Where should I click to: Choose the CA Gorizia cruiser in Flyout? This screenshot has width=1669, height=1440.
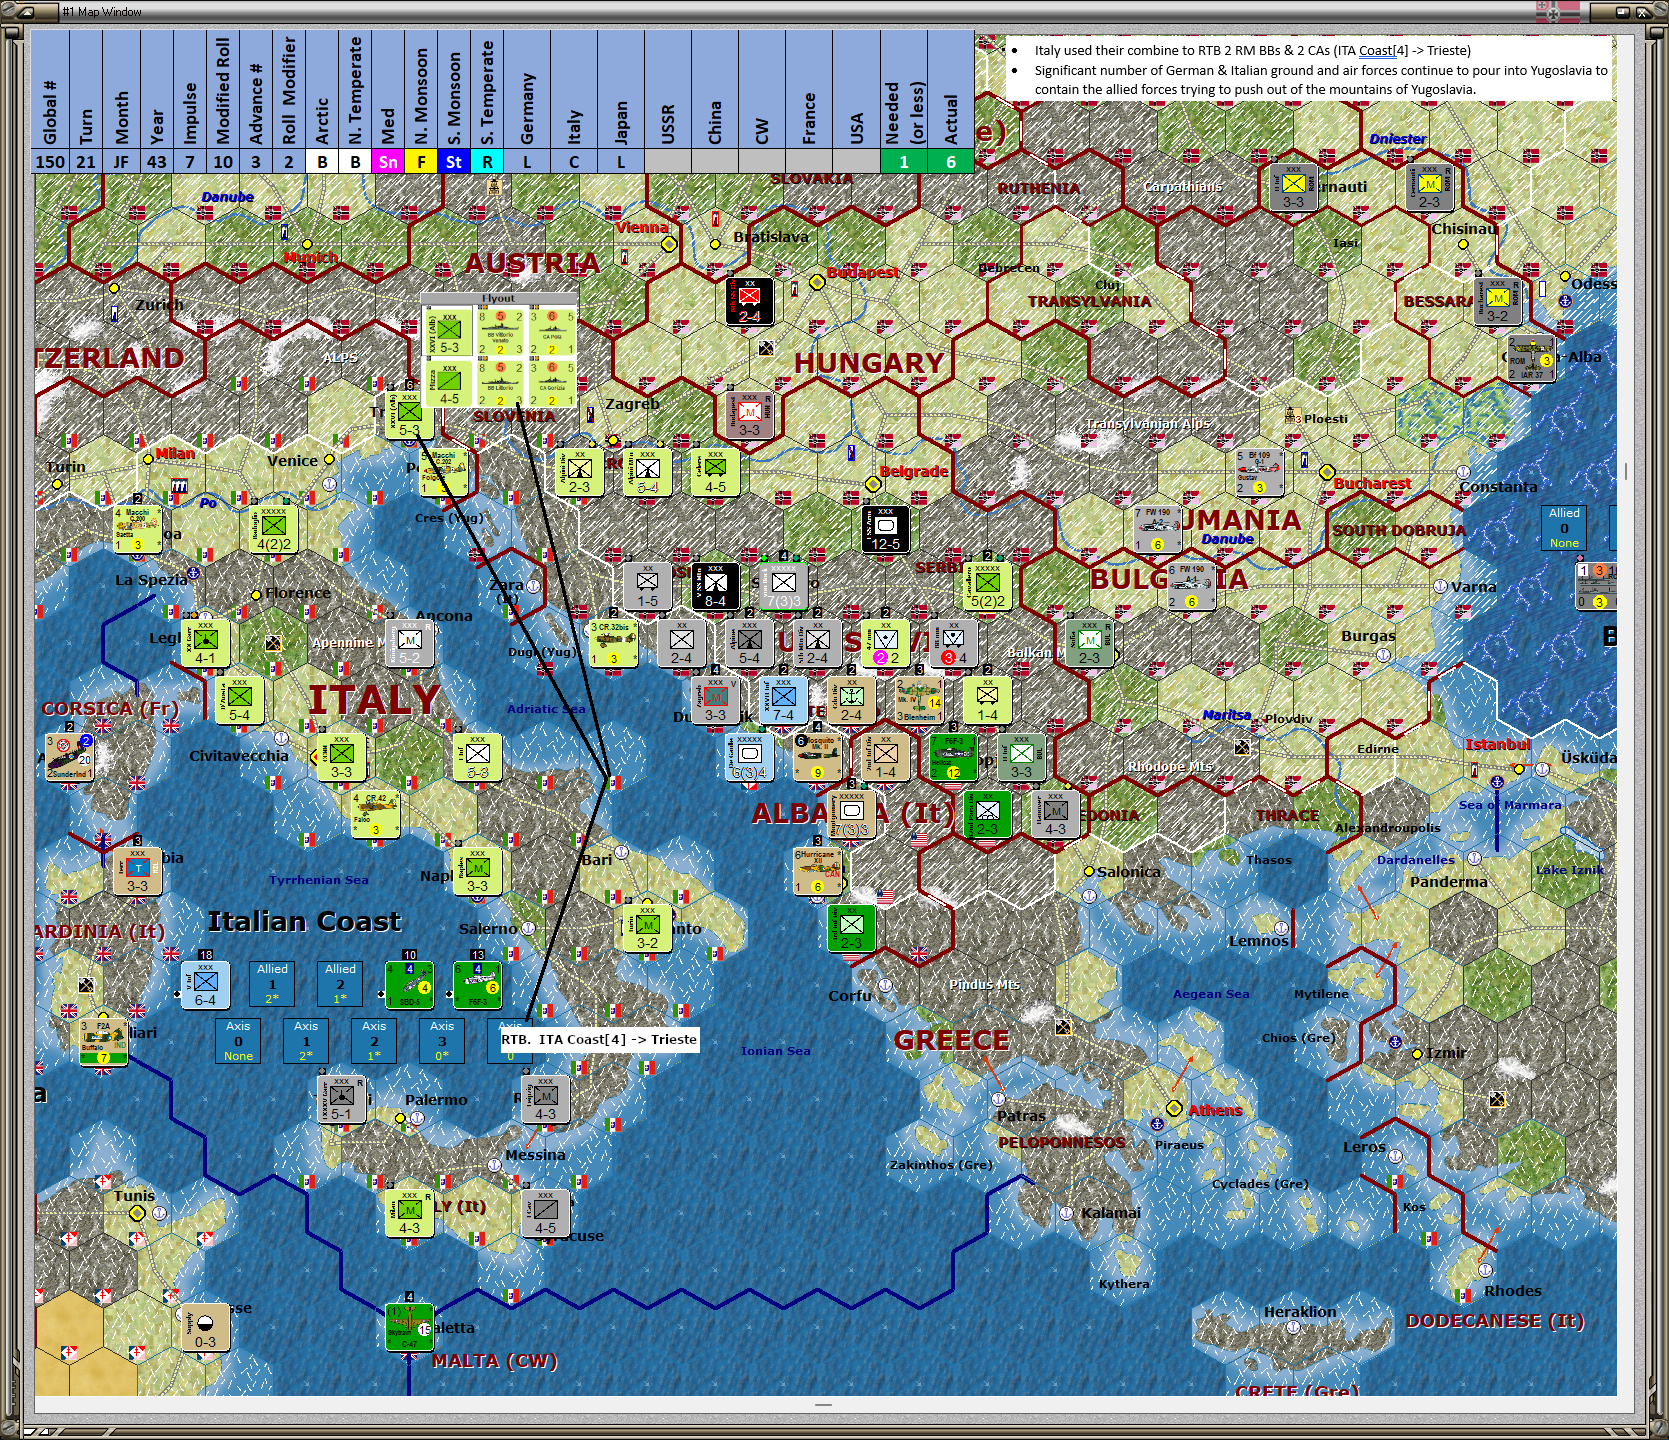pos(551,382)
